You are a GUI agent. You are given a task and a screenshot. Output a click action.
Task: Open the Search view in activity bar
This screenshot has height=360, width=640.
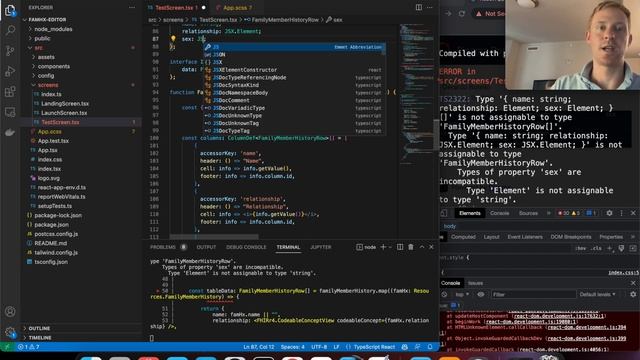[10, 30]
